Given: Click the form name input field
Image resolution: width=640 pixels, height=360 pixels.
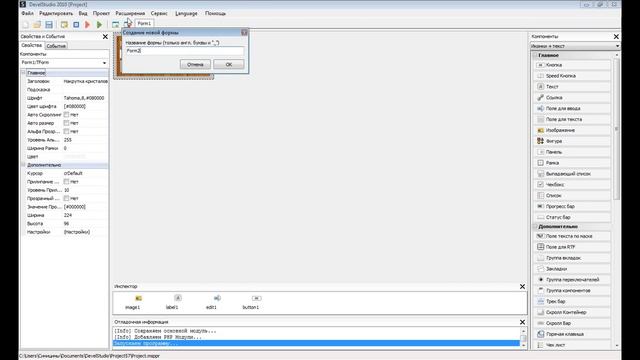Looking at the screenshot, I should click(184, 51).
